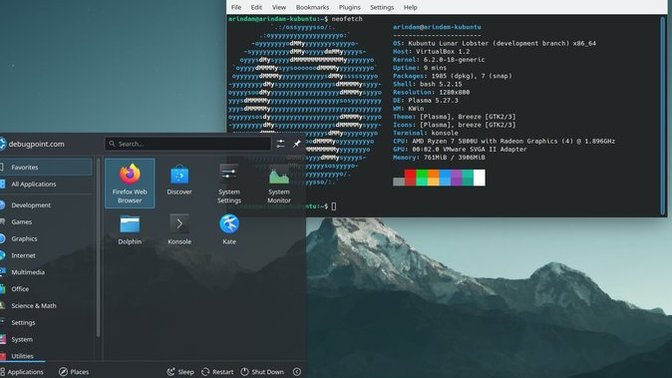Click the AMD Ryzen 7 CPU line

(504, 141)
